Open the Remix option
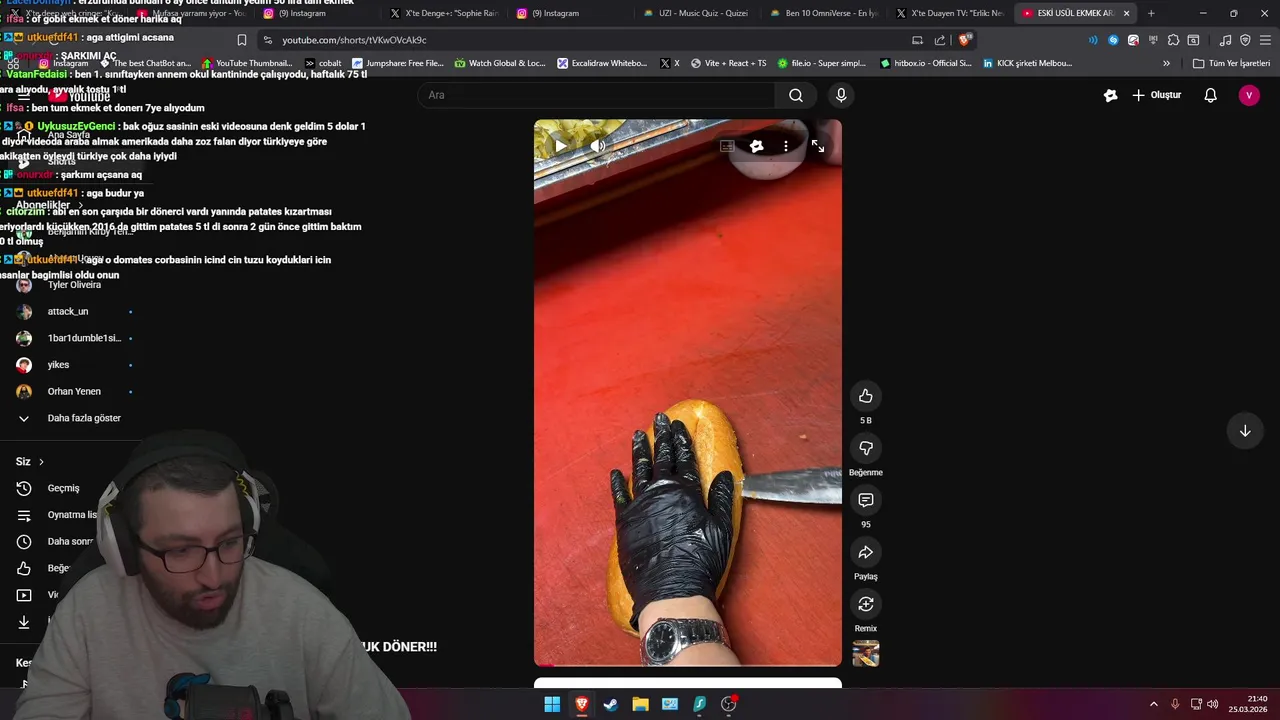 866,604
